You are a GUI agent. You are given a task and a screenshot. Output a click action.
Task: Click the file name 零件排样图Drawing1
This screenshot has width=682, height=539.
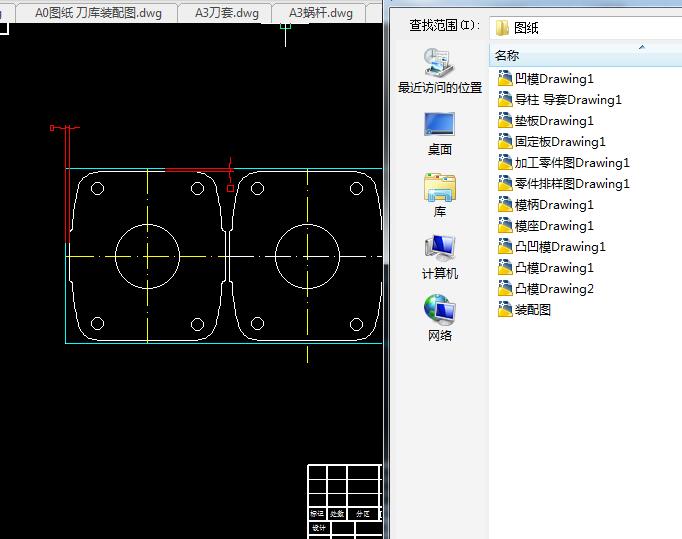pyautogui.click(x=572, y=184)
